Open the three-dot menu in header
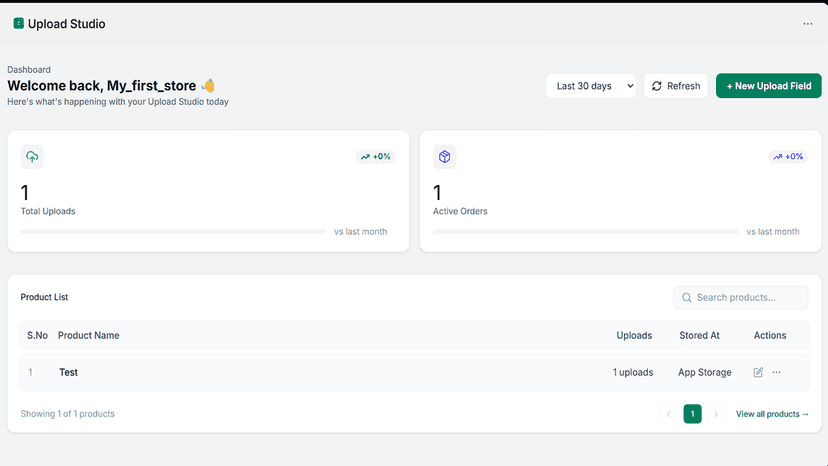Screen dimensions: 828x466 coord(807,24)
